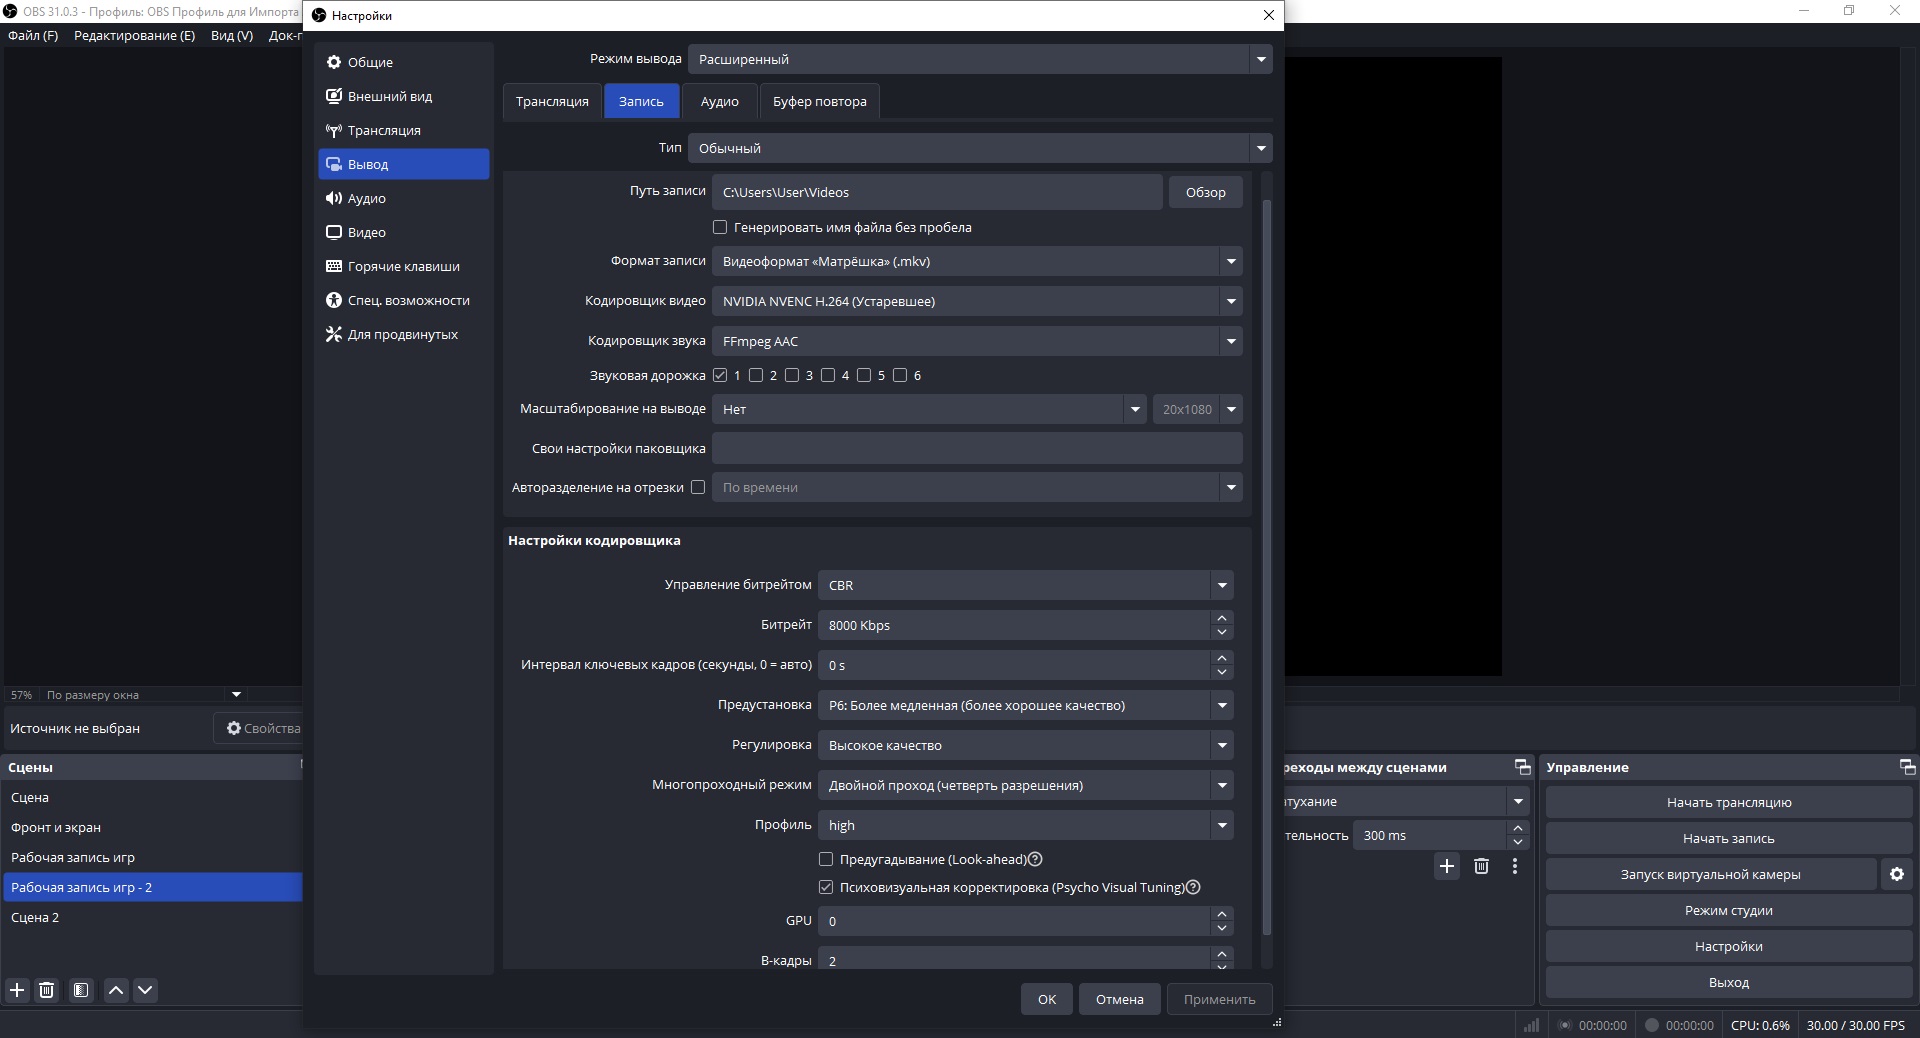Open the Кодировщик звука dropdown
This screenshot has width=1920, height=1038.
point(977,341)
